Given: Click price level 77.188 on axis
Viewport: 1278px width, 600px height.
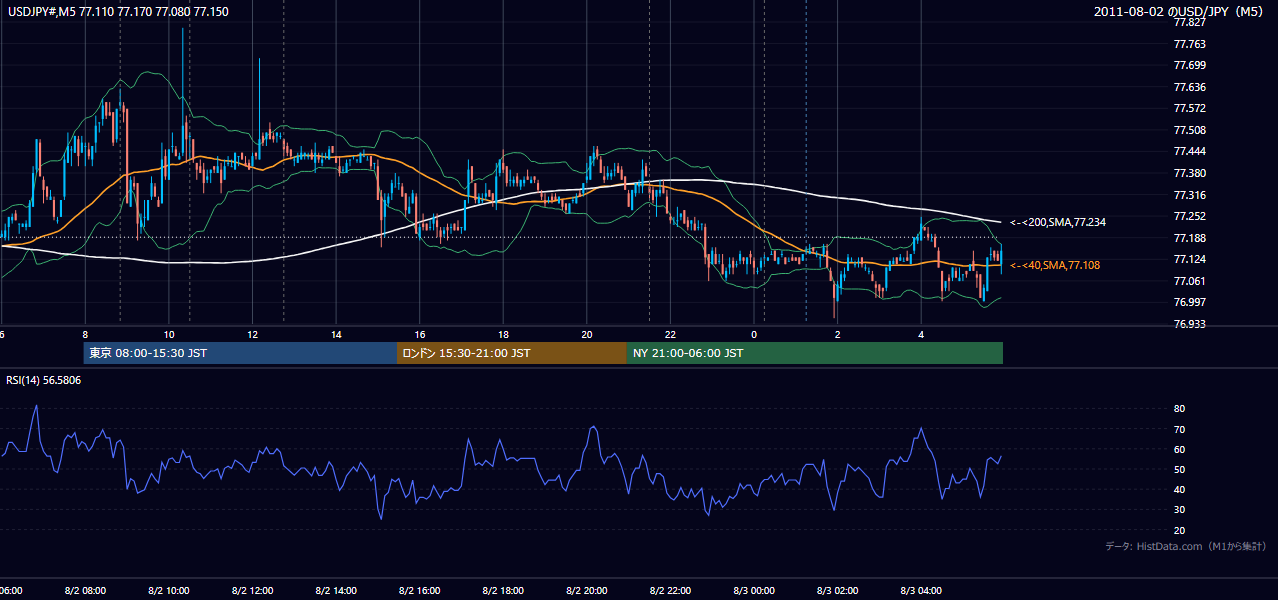Looking at the screenshot, I should [1192, 238].
